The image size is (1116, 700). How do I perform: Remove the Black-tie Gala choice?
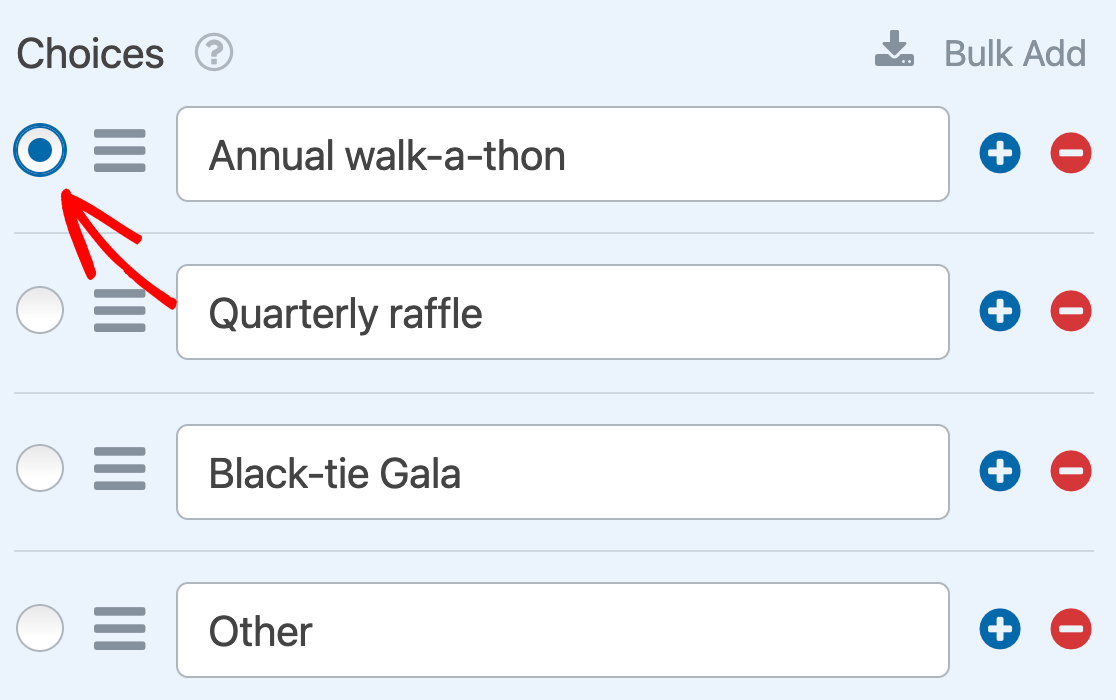[x=1071, y=471]
